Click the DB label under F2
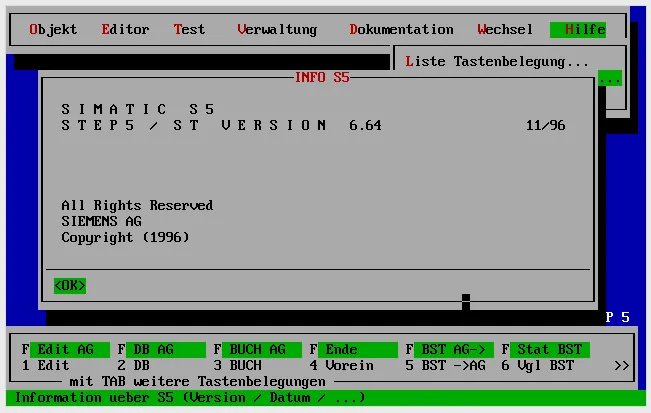 pyautogui.click(x=141, y=366)
